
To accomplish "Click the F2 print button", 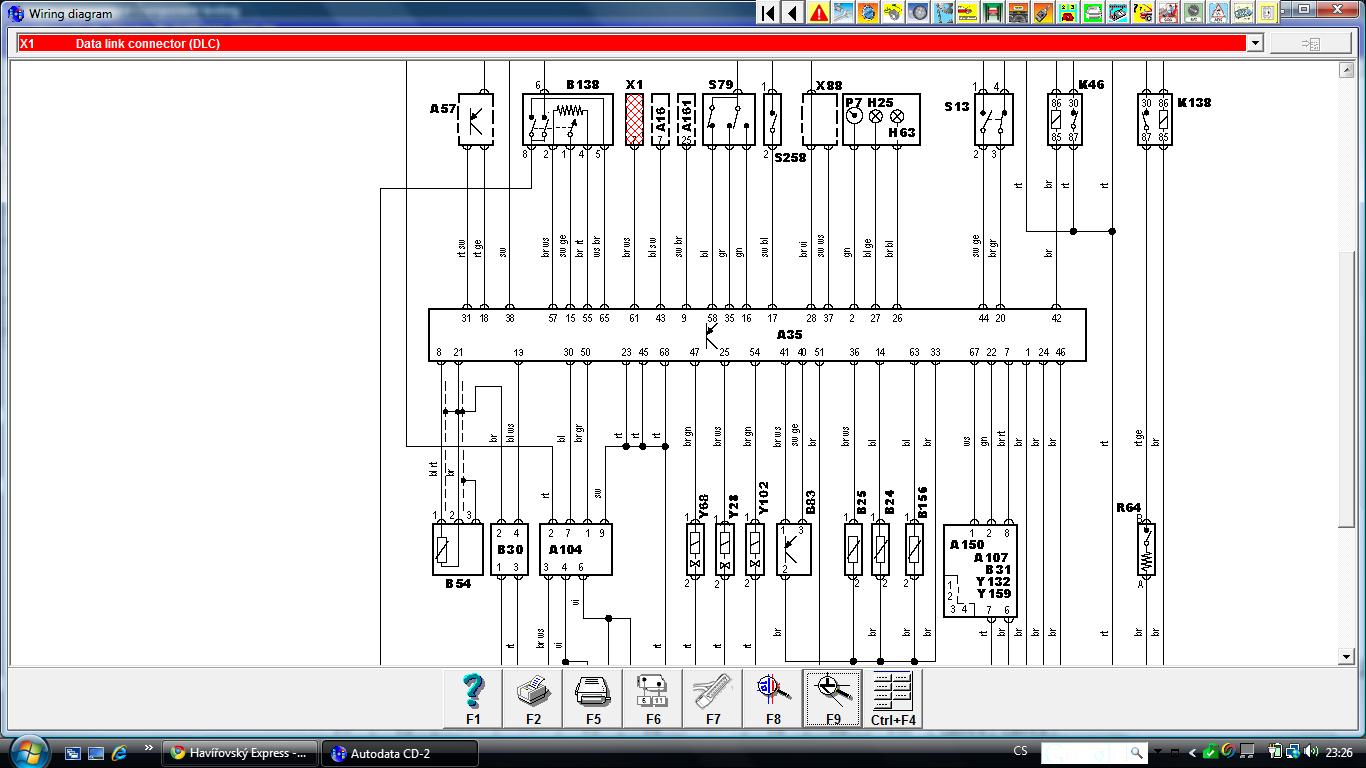I will [x=533, y=697].
